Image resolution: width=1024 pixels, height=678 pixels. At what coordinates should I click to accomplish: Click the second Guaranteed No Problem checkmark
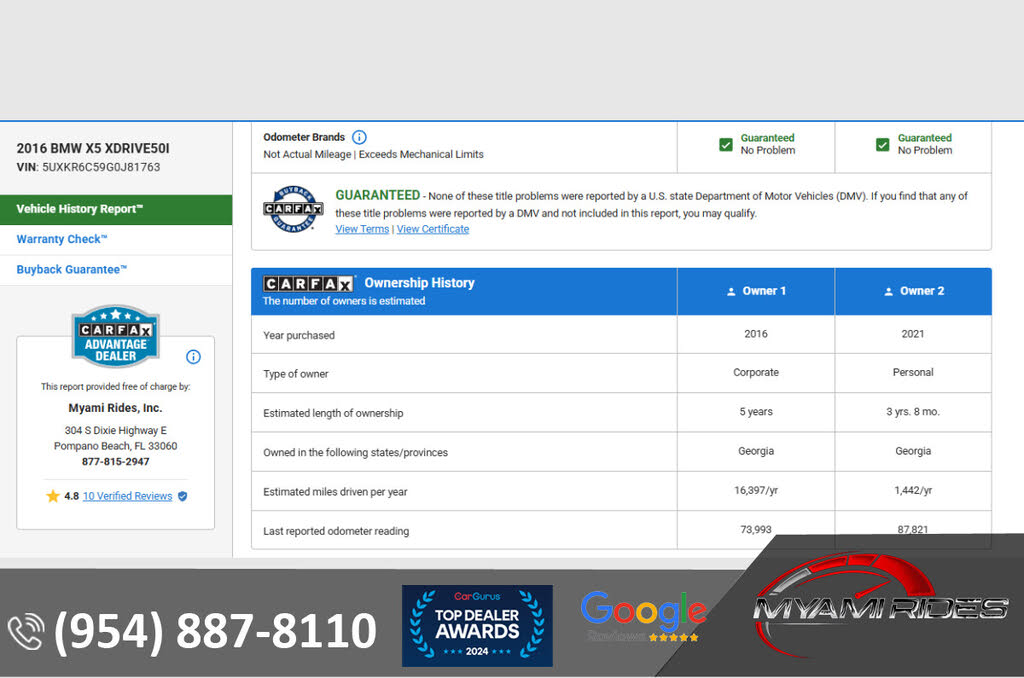click(x=882, y=144)
